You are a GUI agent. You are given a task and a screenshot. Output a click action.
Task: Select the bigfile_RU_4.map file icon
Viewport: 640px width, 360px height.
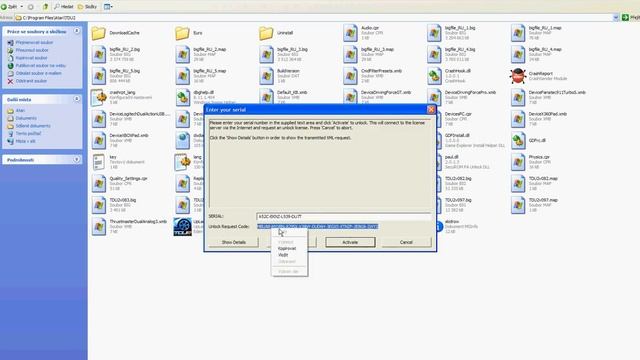[x=518, y=55]
